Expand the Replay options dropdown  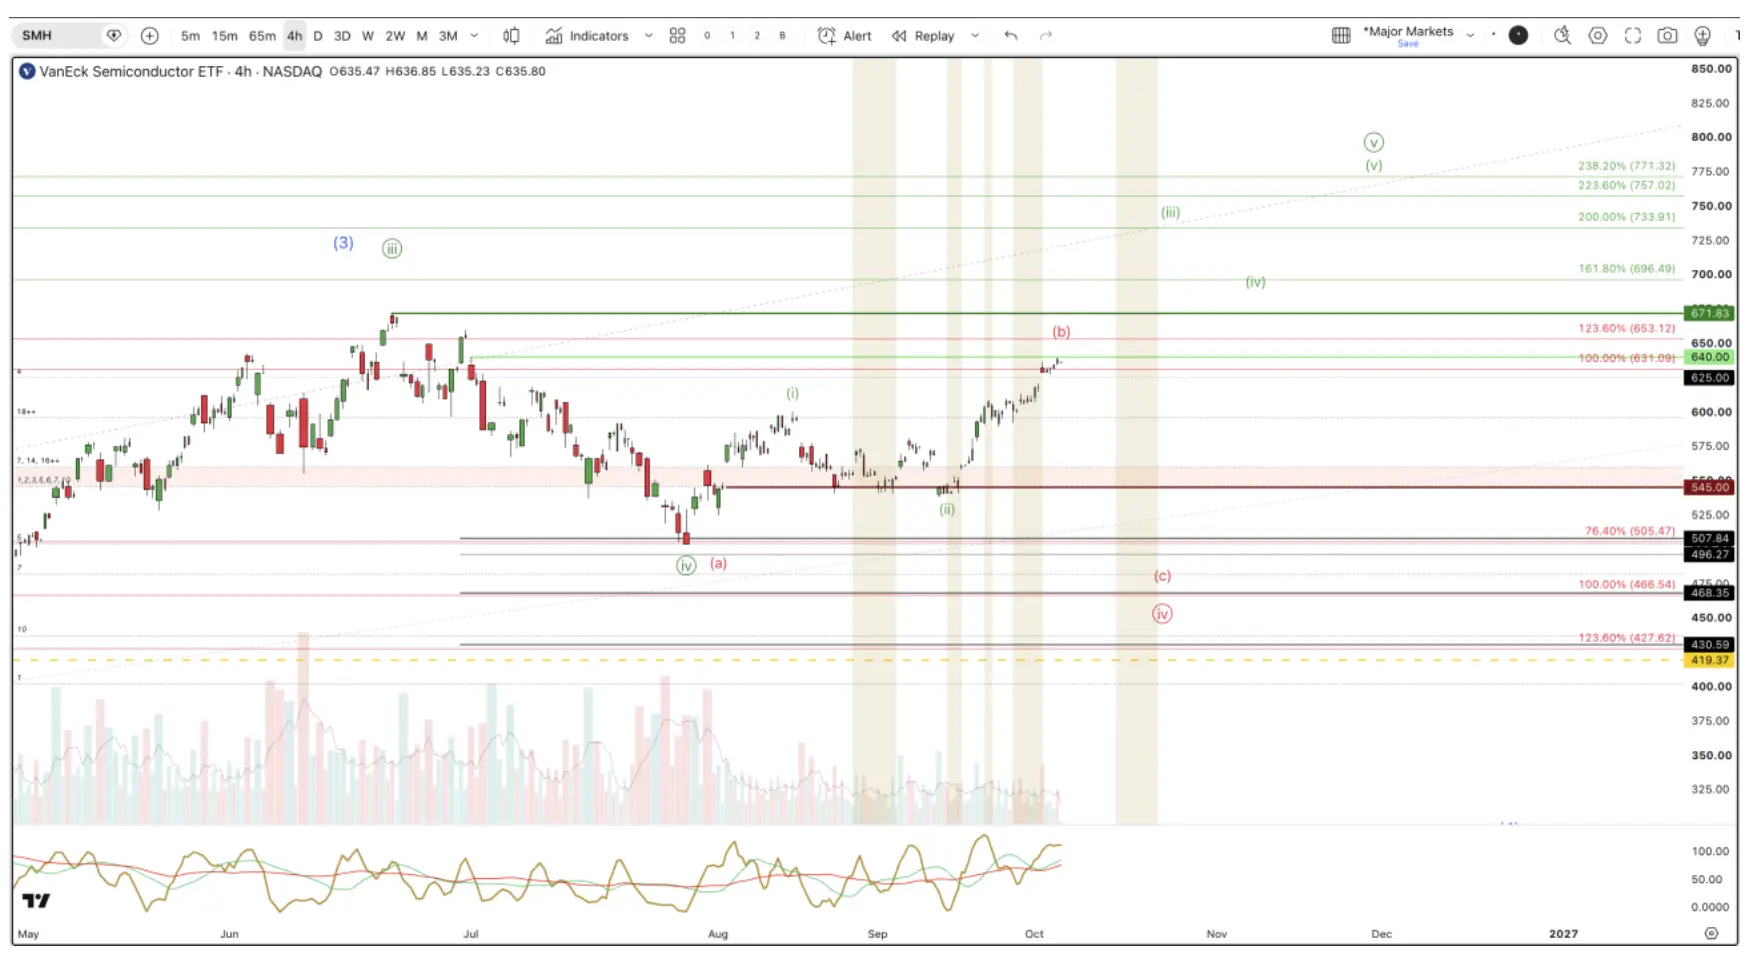click(975, 36)
